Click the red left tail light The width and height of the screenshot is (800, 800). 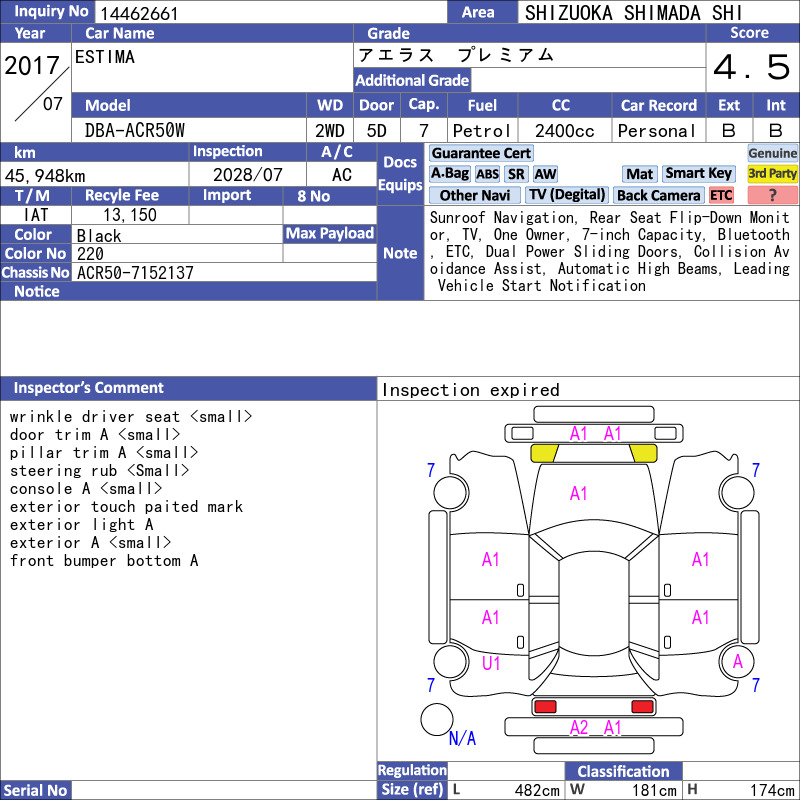pyautogui.click(x=545, y=707)
